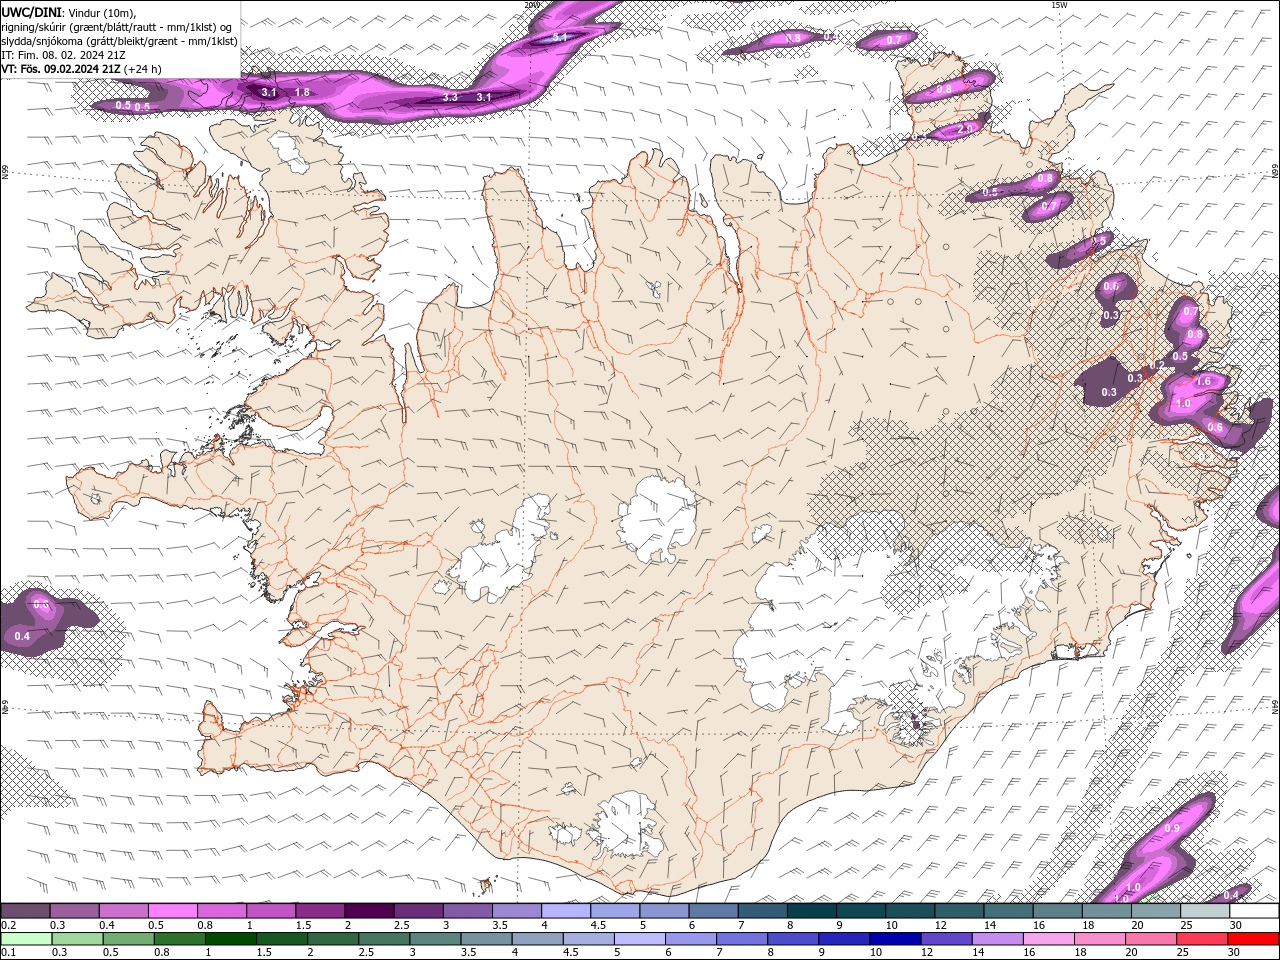Pick the 10 deep blue swatch in the lower scale

pyautogui.click(x=897, y=938)
